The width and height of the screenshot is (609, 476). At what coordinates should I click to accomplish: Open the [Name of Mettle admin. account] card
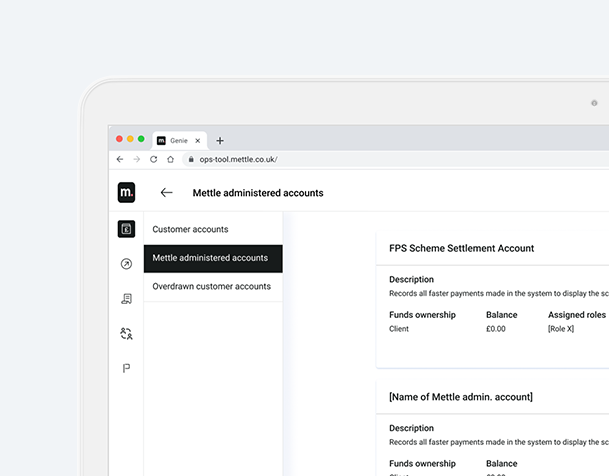[461, 397]
